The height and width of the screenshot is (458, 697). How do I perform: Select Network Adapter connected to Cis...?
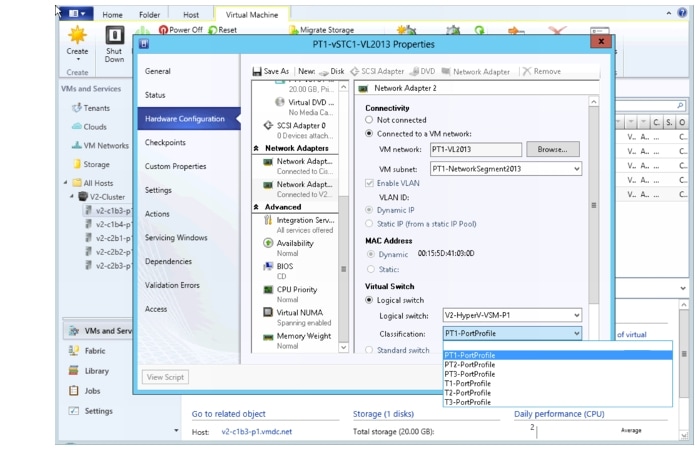coord(298,166)
